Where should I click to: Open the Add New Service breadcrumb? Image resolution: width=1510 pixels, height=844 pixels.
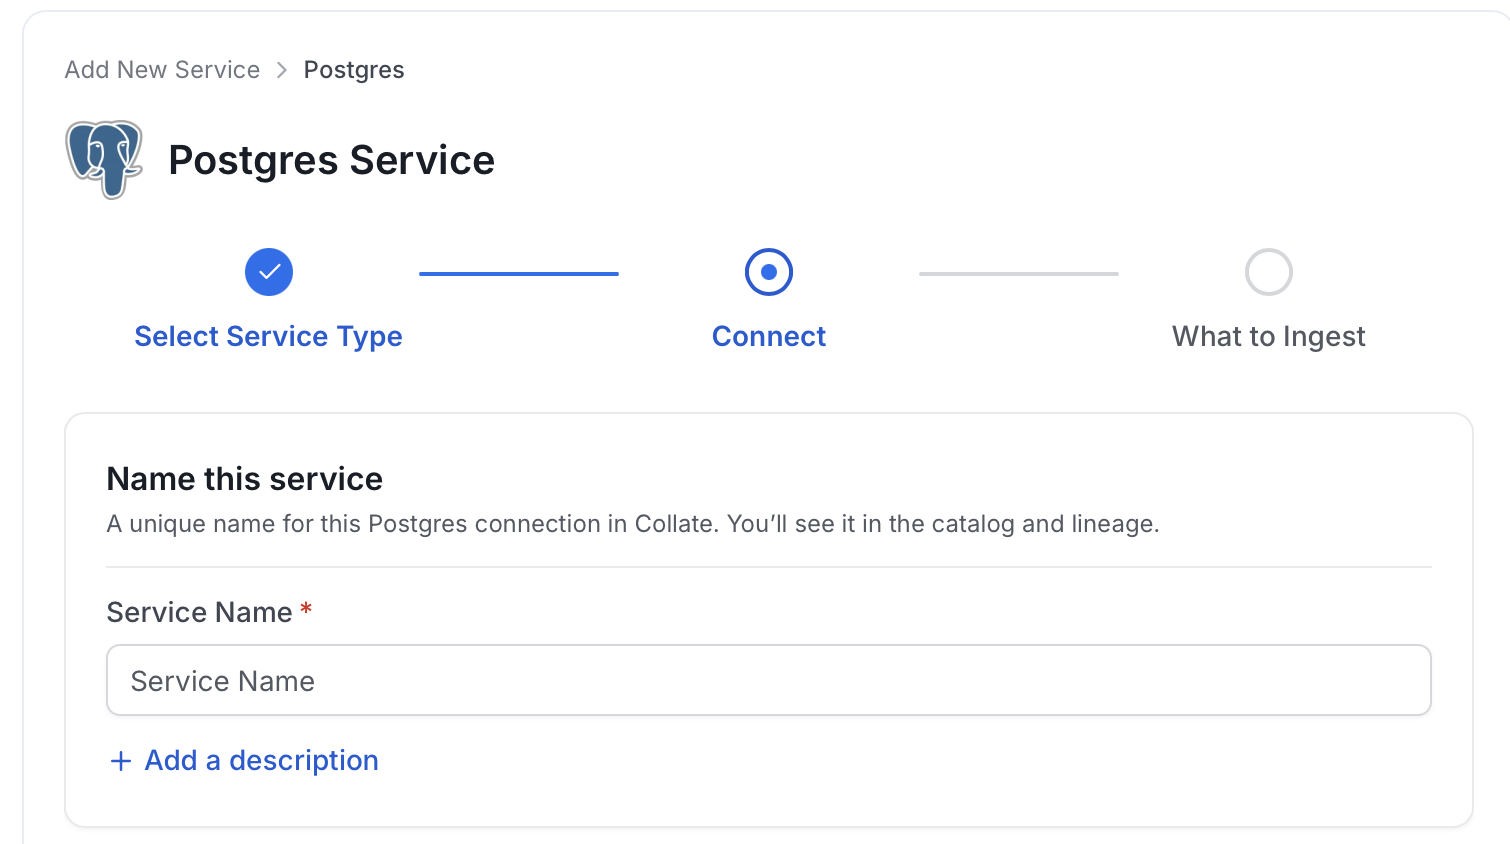(x=162, y=70)
